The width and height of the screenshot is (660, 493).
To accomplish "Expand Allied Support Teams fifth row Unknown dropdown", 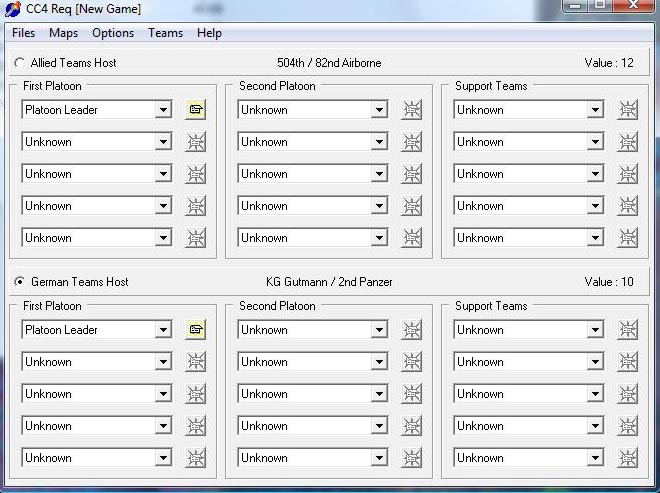I will 595,238.
